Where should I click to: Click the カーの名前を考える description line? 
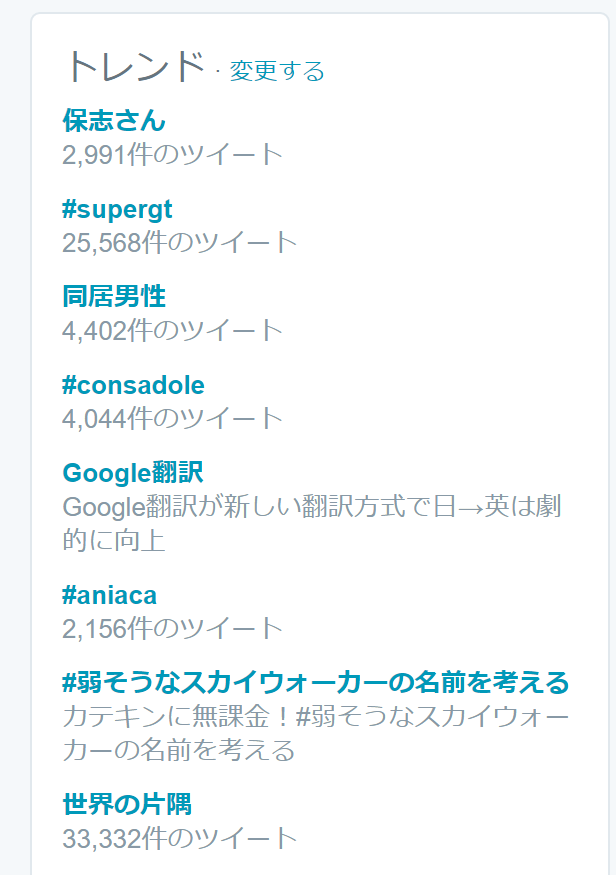179,750
